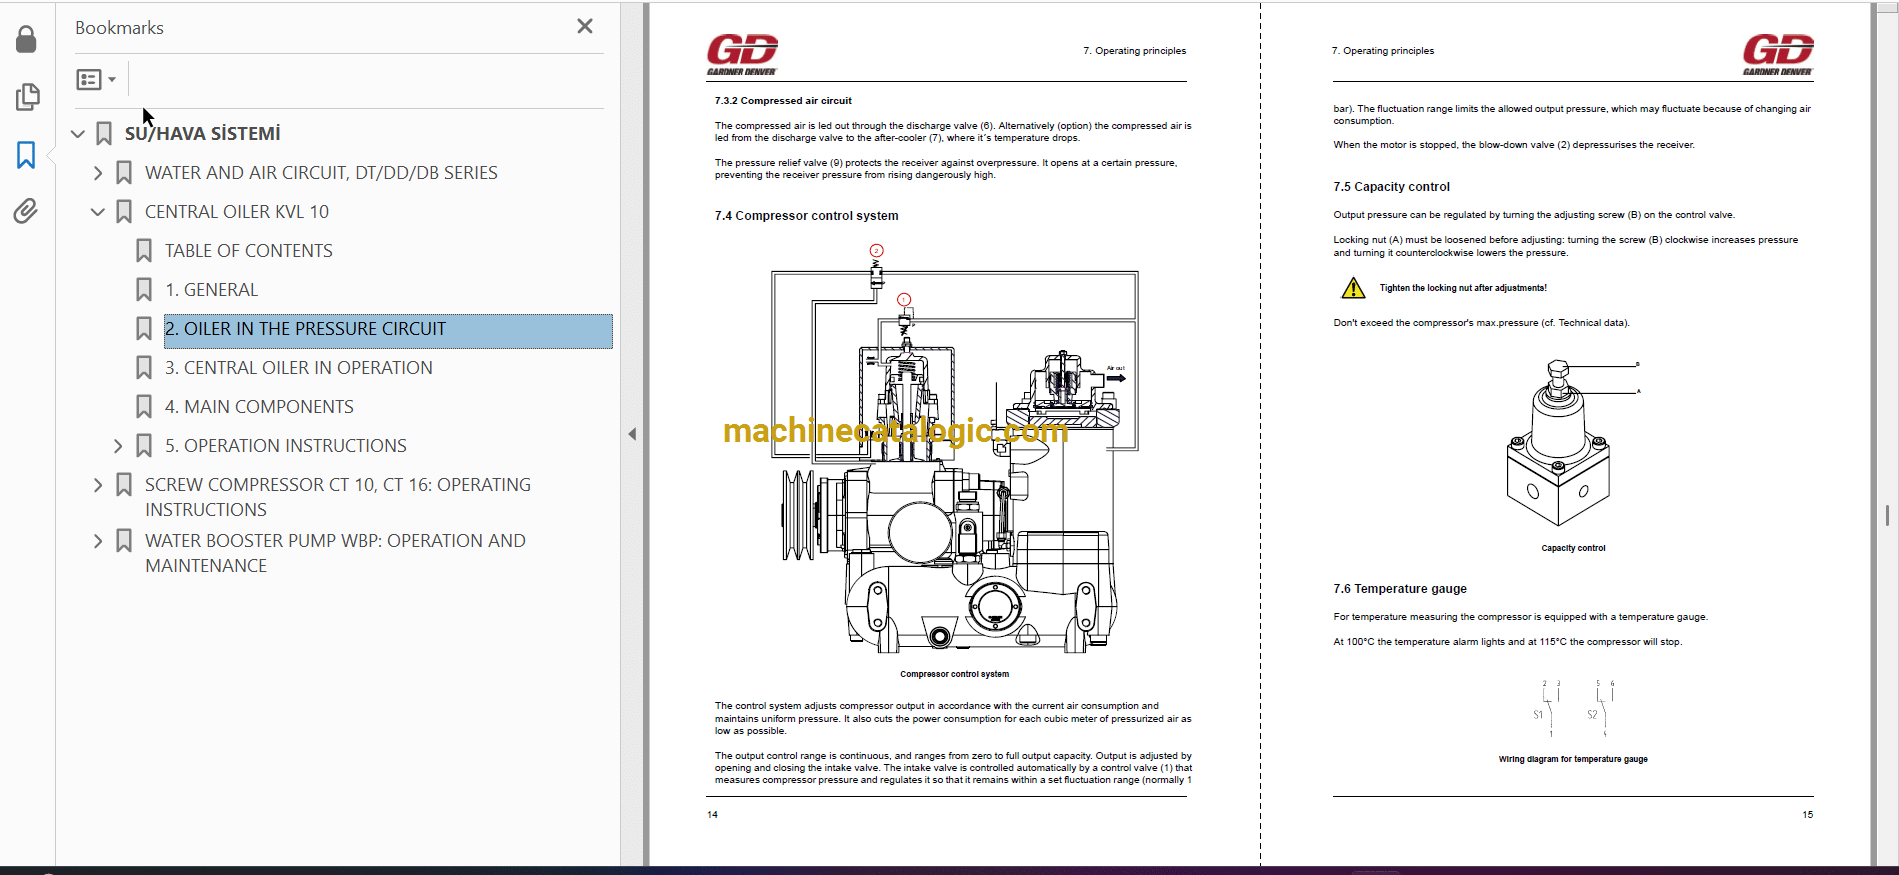Click the page number 15 footer
1899x875 pixels.
click(x=1807, y=815)
